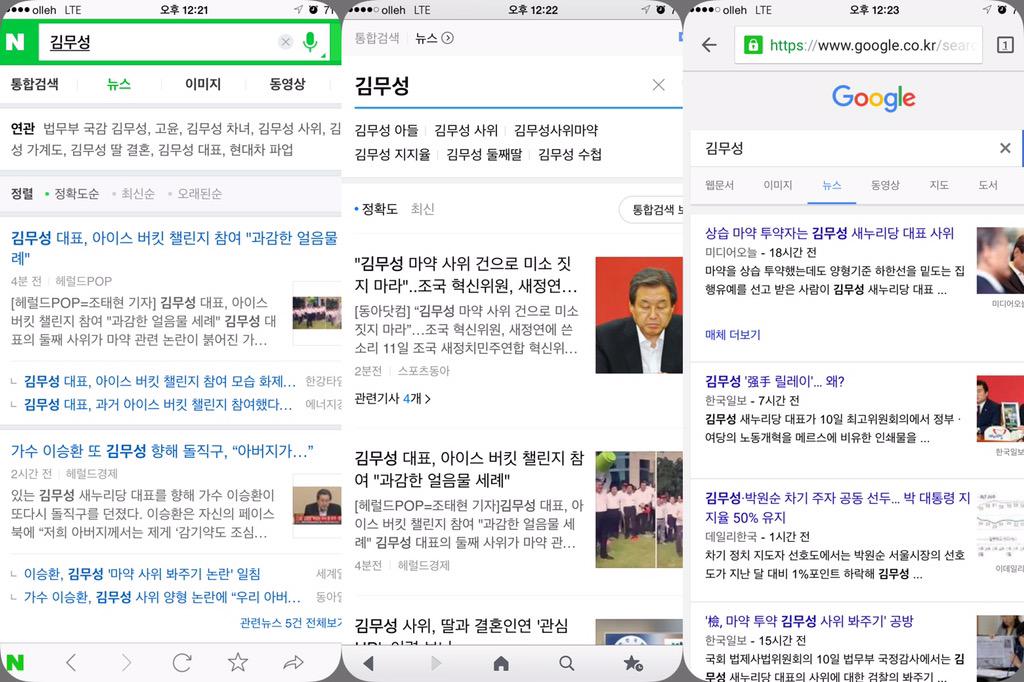The image size is (1024, 682).
Task: Reload page in Naver app bottom toolbar
Action: (x=182, y=662)
